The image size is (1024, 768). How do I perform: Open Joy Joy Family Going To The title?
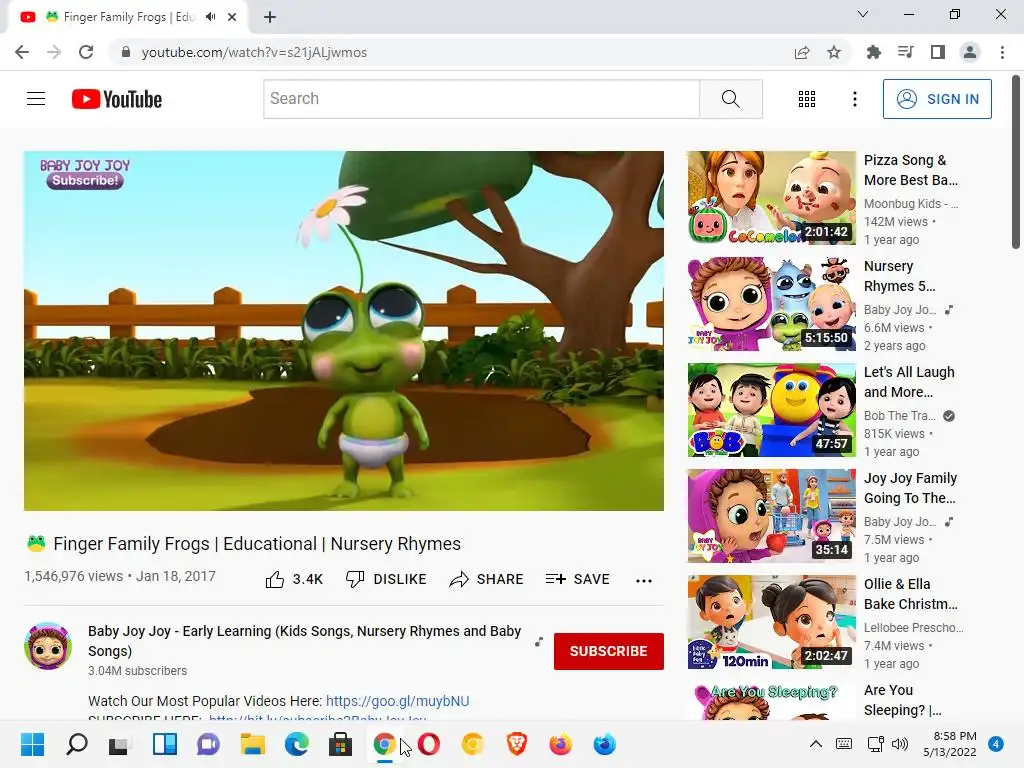click(x=910, y=488)
